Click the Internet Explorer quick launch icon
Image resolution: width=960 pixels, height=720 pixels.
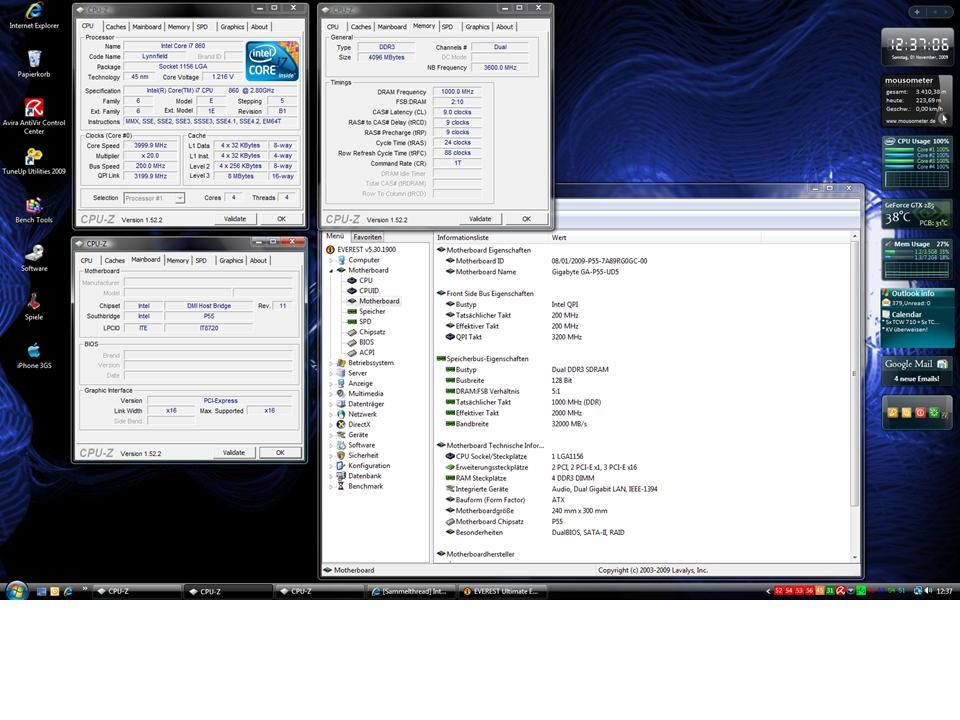[x=68, y=591]
